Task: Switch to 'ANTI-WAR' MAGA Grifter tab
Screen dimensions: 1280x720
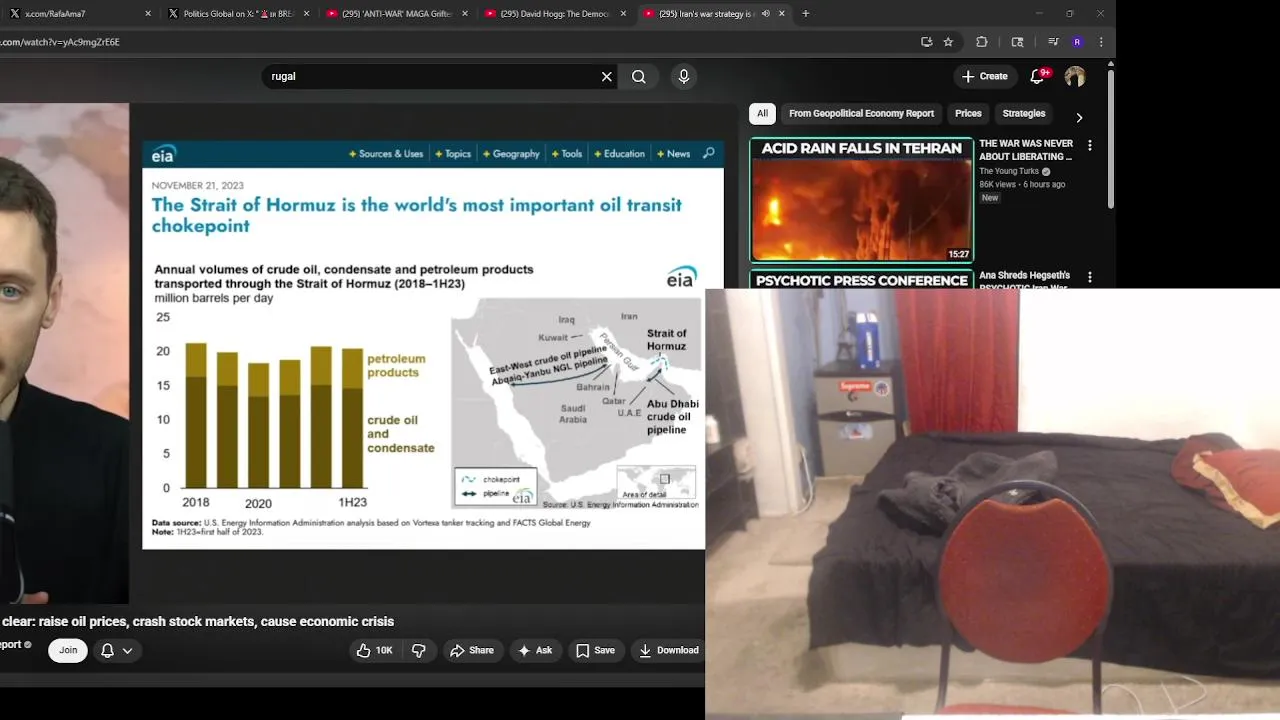Action: coord(397,14)
